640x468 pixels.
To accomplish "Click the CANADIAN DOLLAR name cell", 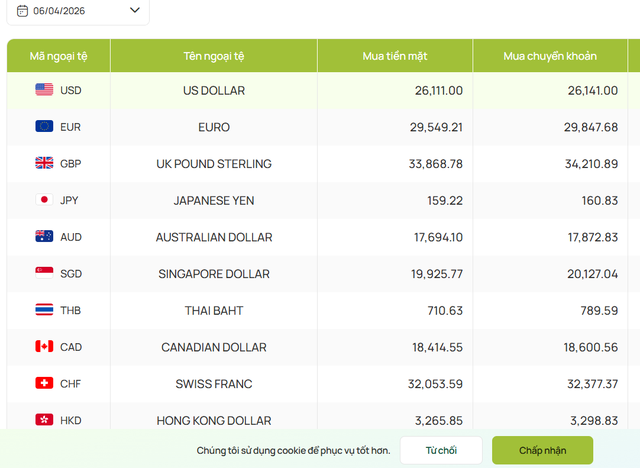I will click(214, 348).
